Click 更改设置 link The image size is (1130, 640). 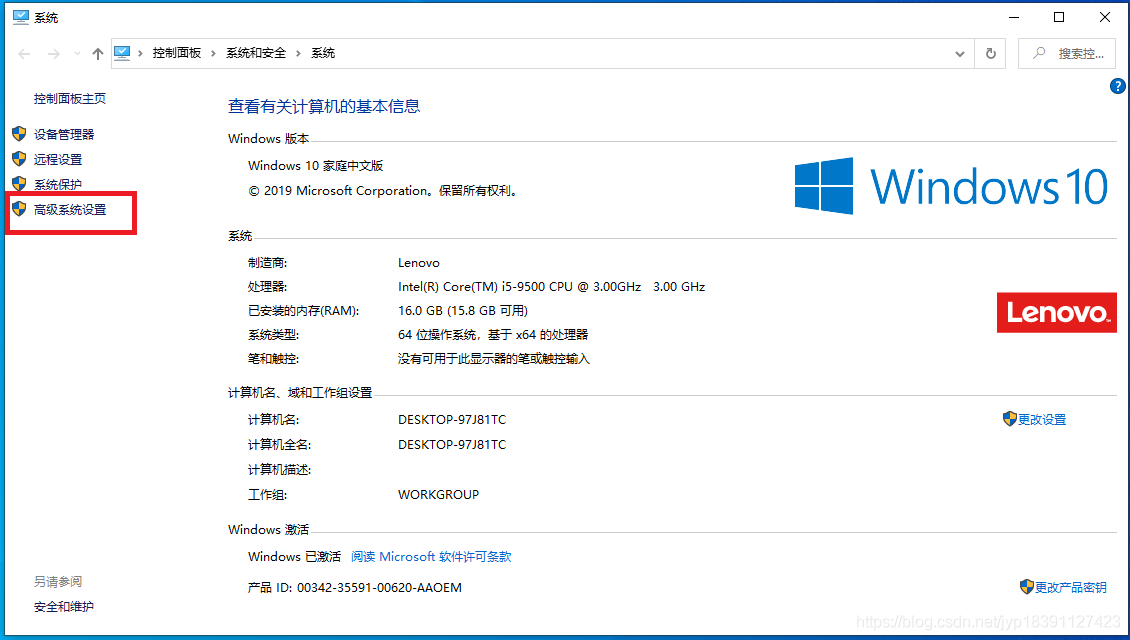(1042, 419)
